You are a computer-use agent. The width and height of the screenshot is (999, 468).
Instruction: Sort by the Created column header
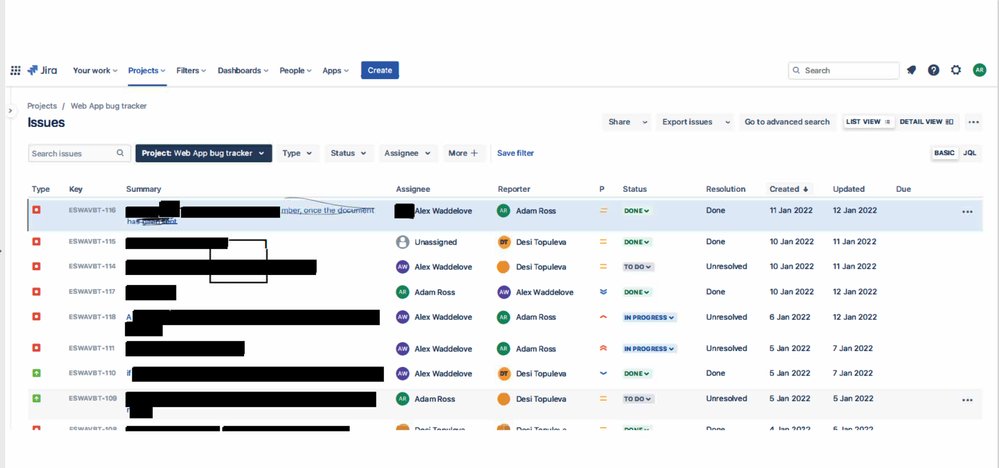[x=789, y=189]
